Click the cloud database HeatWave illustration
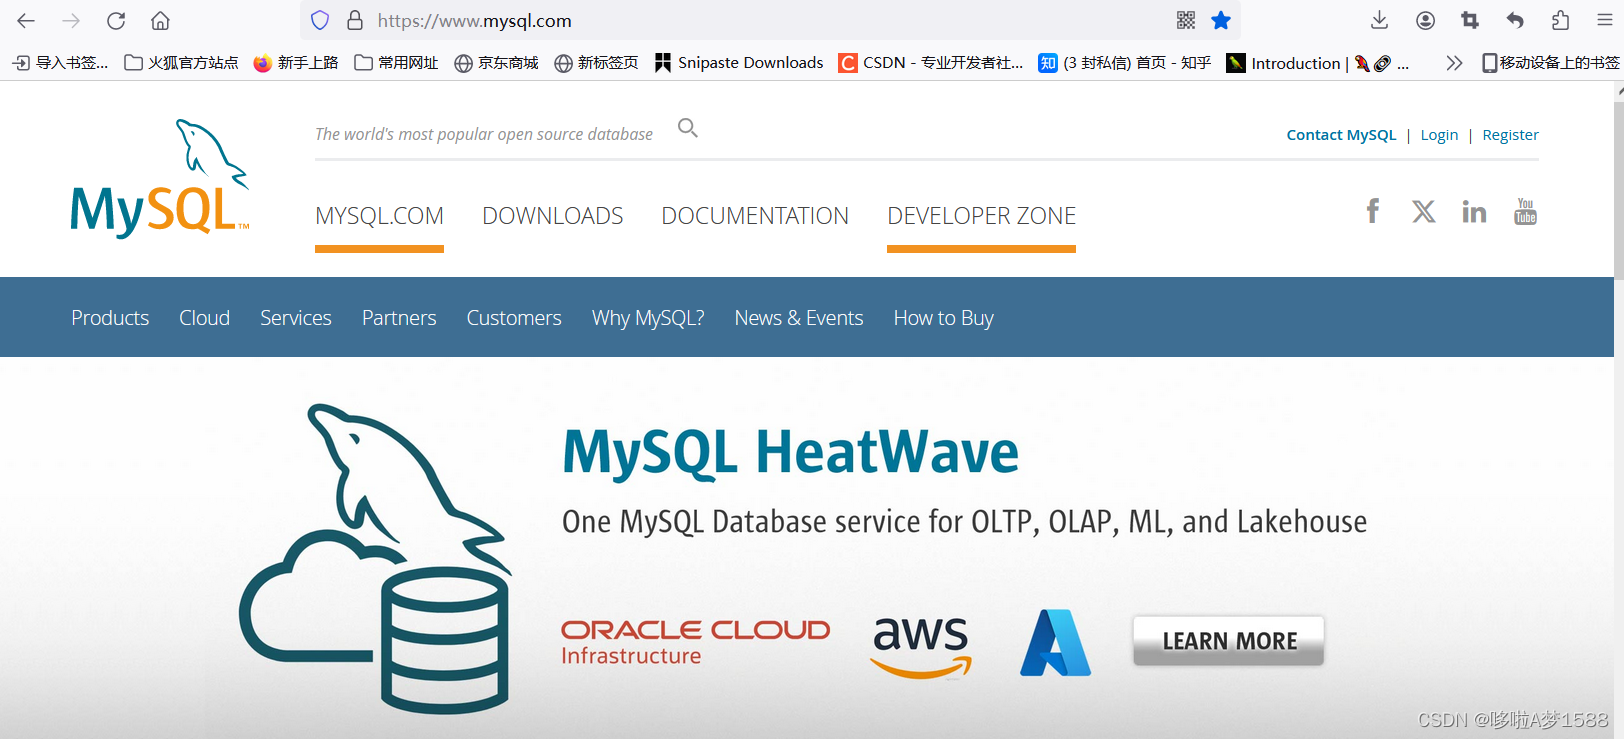The image size is (1624, 739). click(375, 558)
